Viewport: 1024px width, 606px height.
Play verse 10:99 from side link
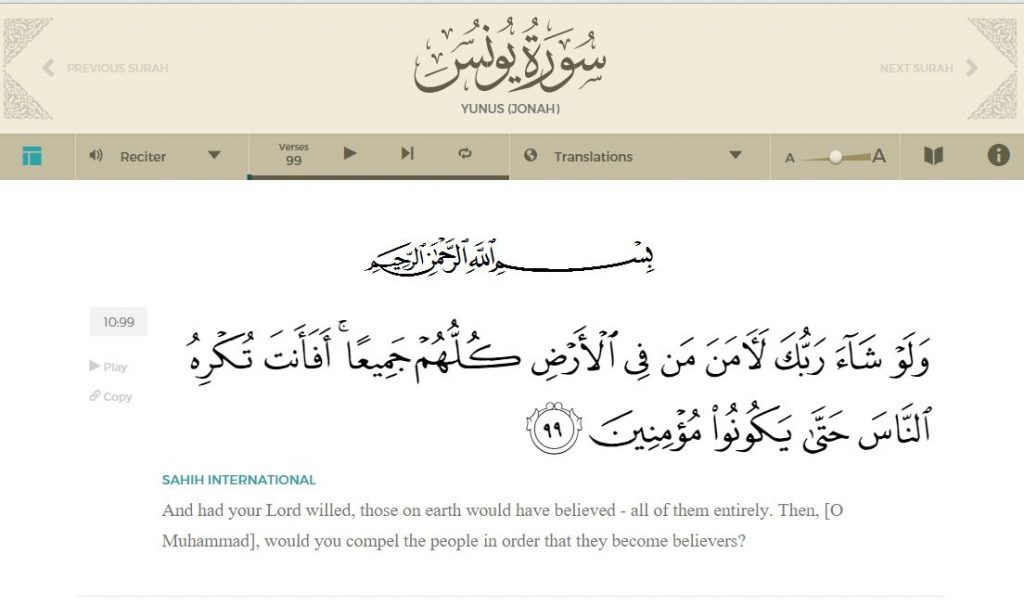pyautogui.click(x=108, y=367)
